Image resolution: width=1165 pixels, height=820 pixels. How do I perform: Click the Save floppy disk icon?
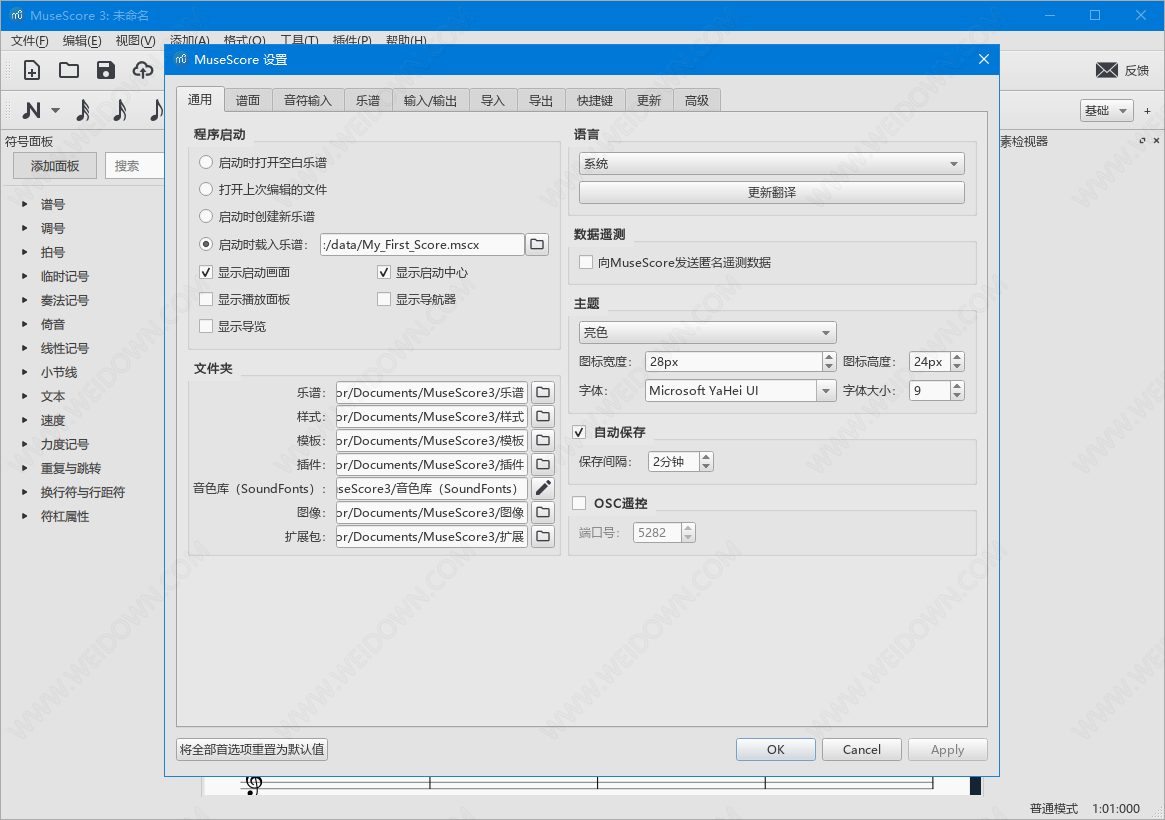106,70
